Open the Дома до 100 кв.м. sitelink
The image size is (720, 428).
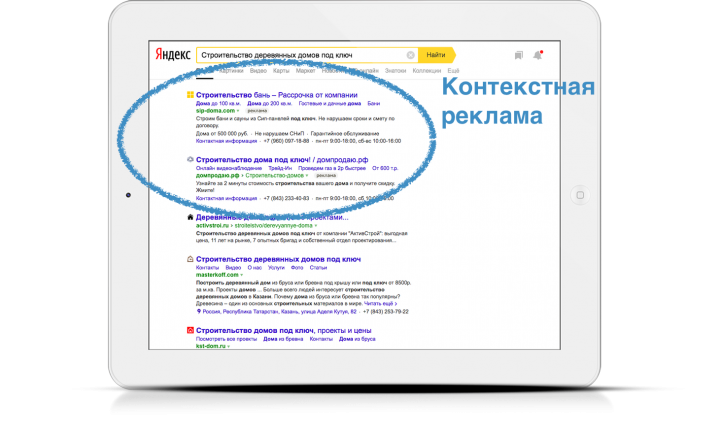pos(218,103)
